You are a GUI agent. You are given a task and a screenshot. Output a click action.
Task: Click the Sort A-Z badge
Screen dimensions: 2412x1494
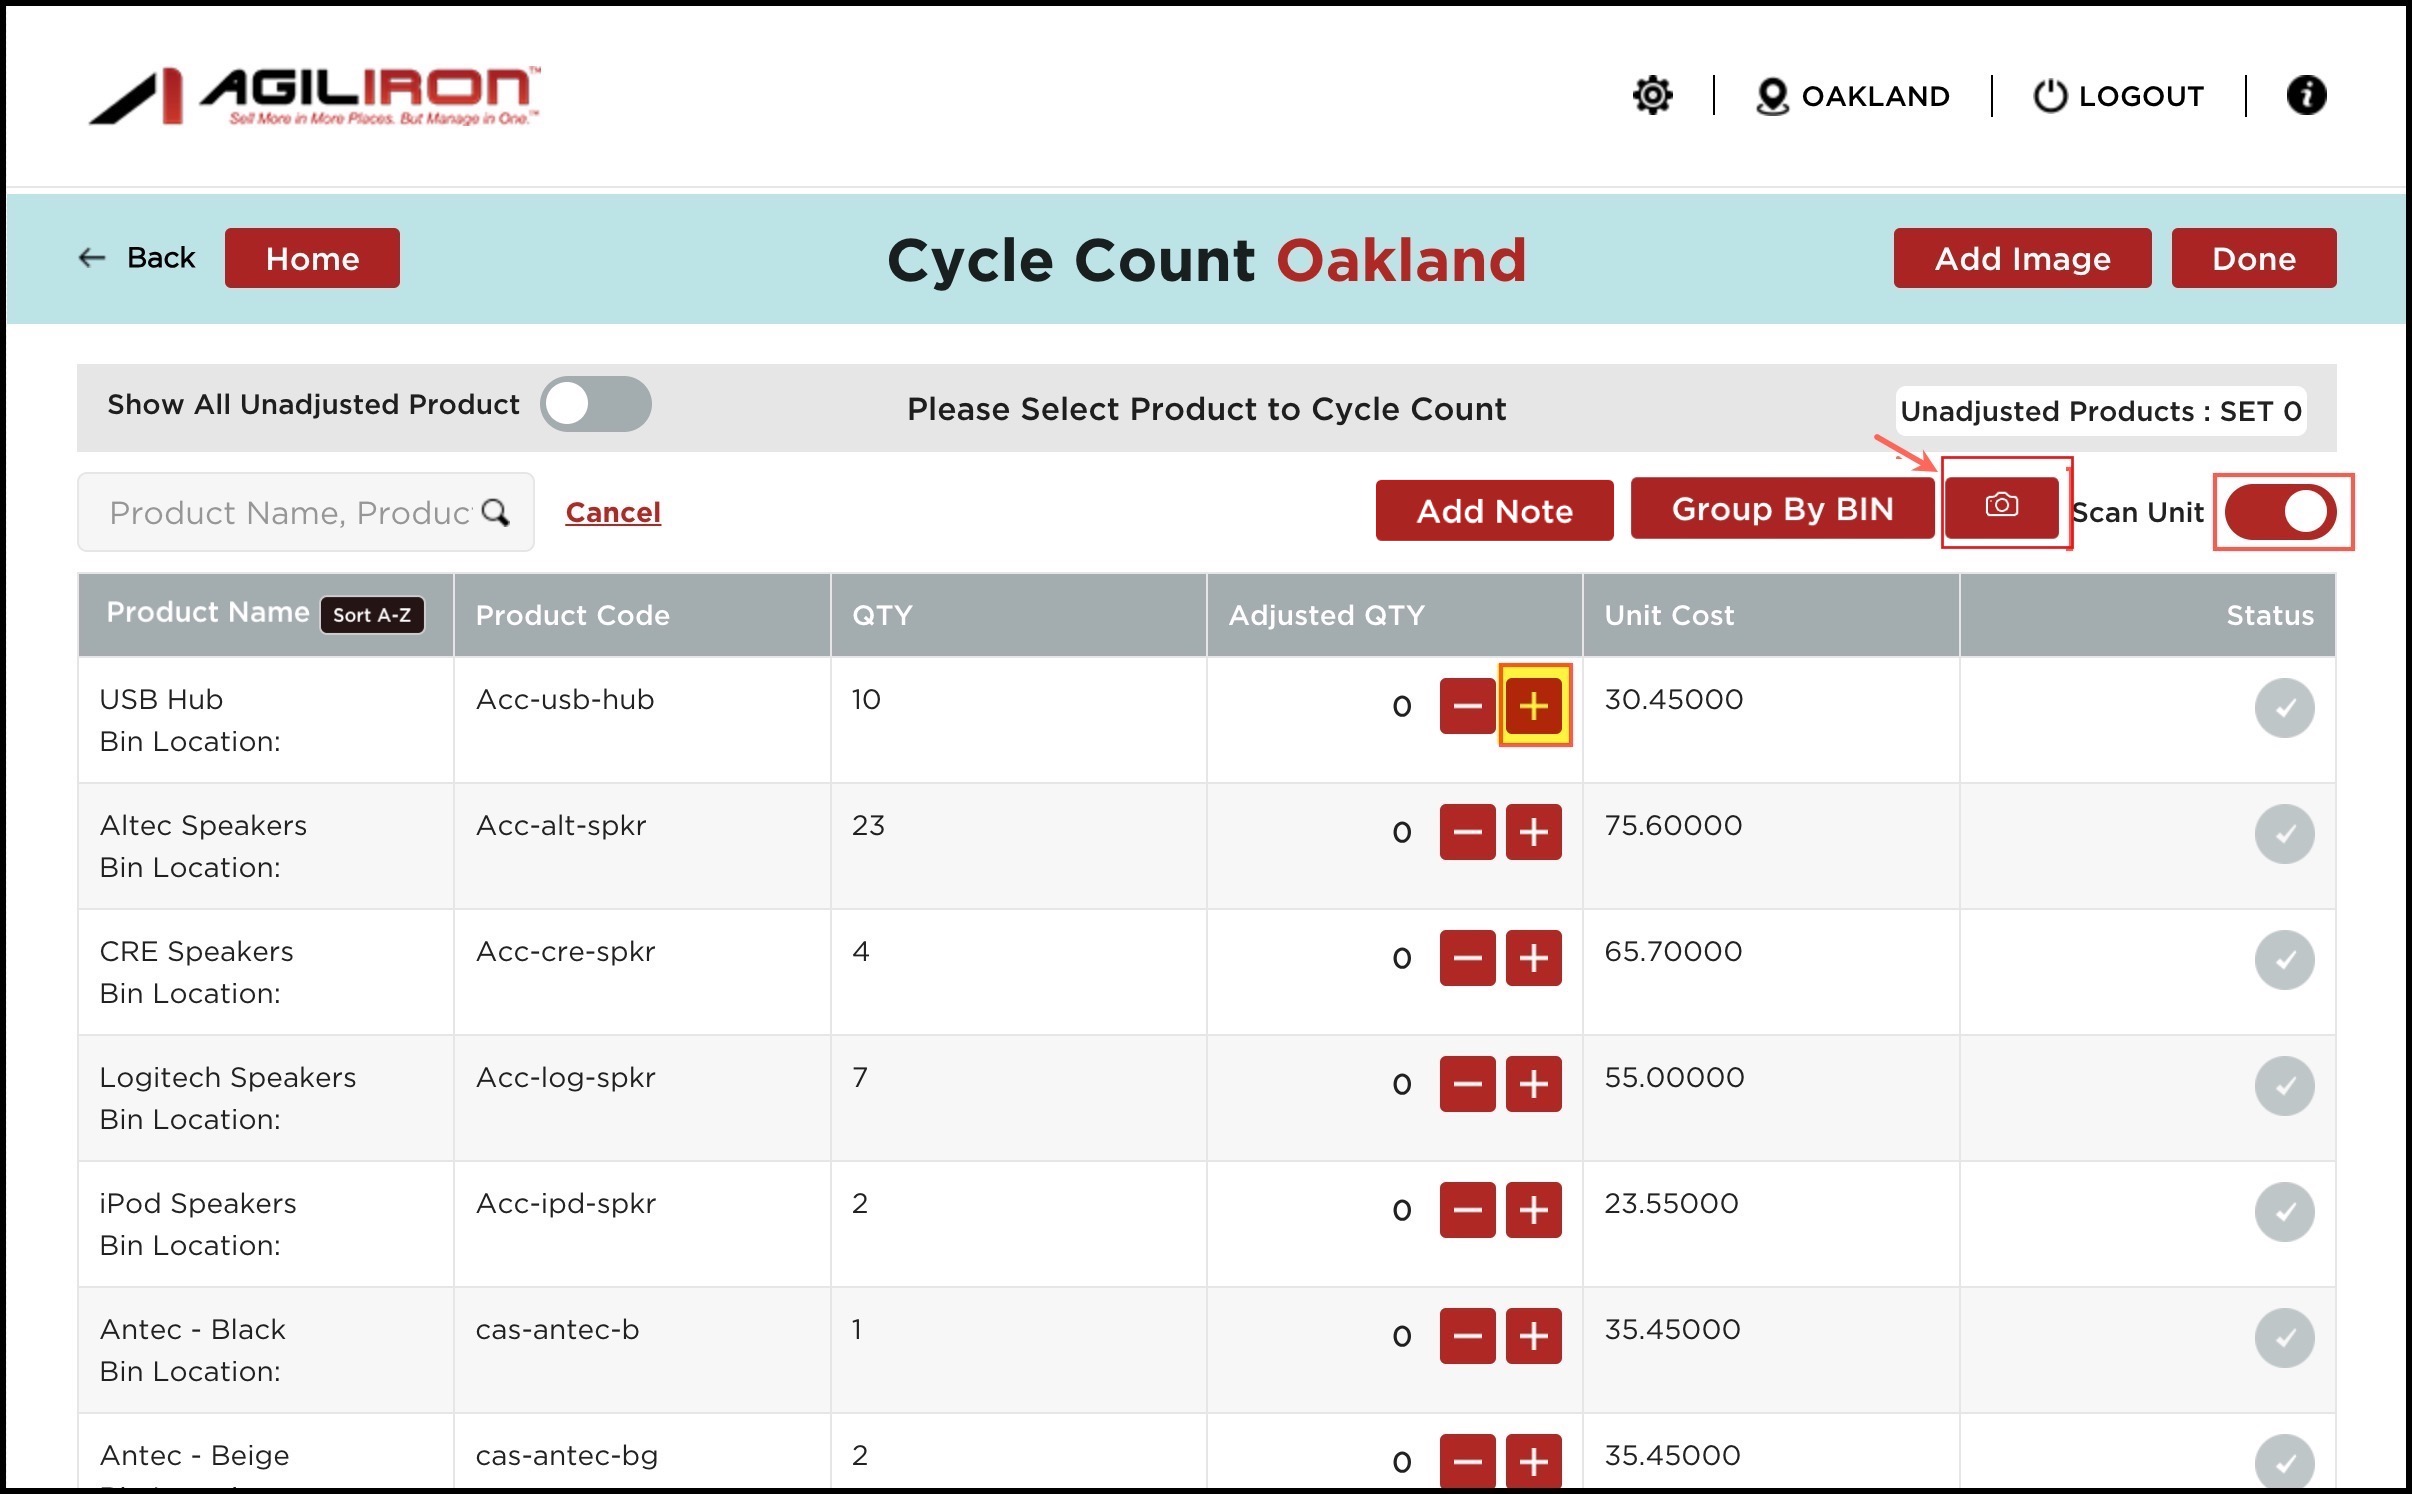pos(372,615)
